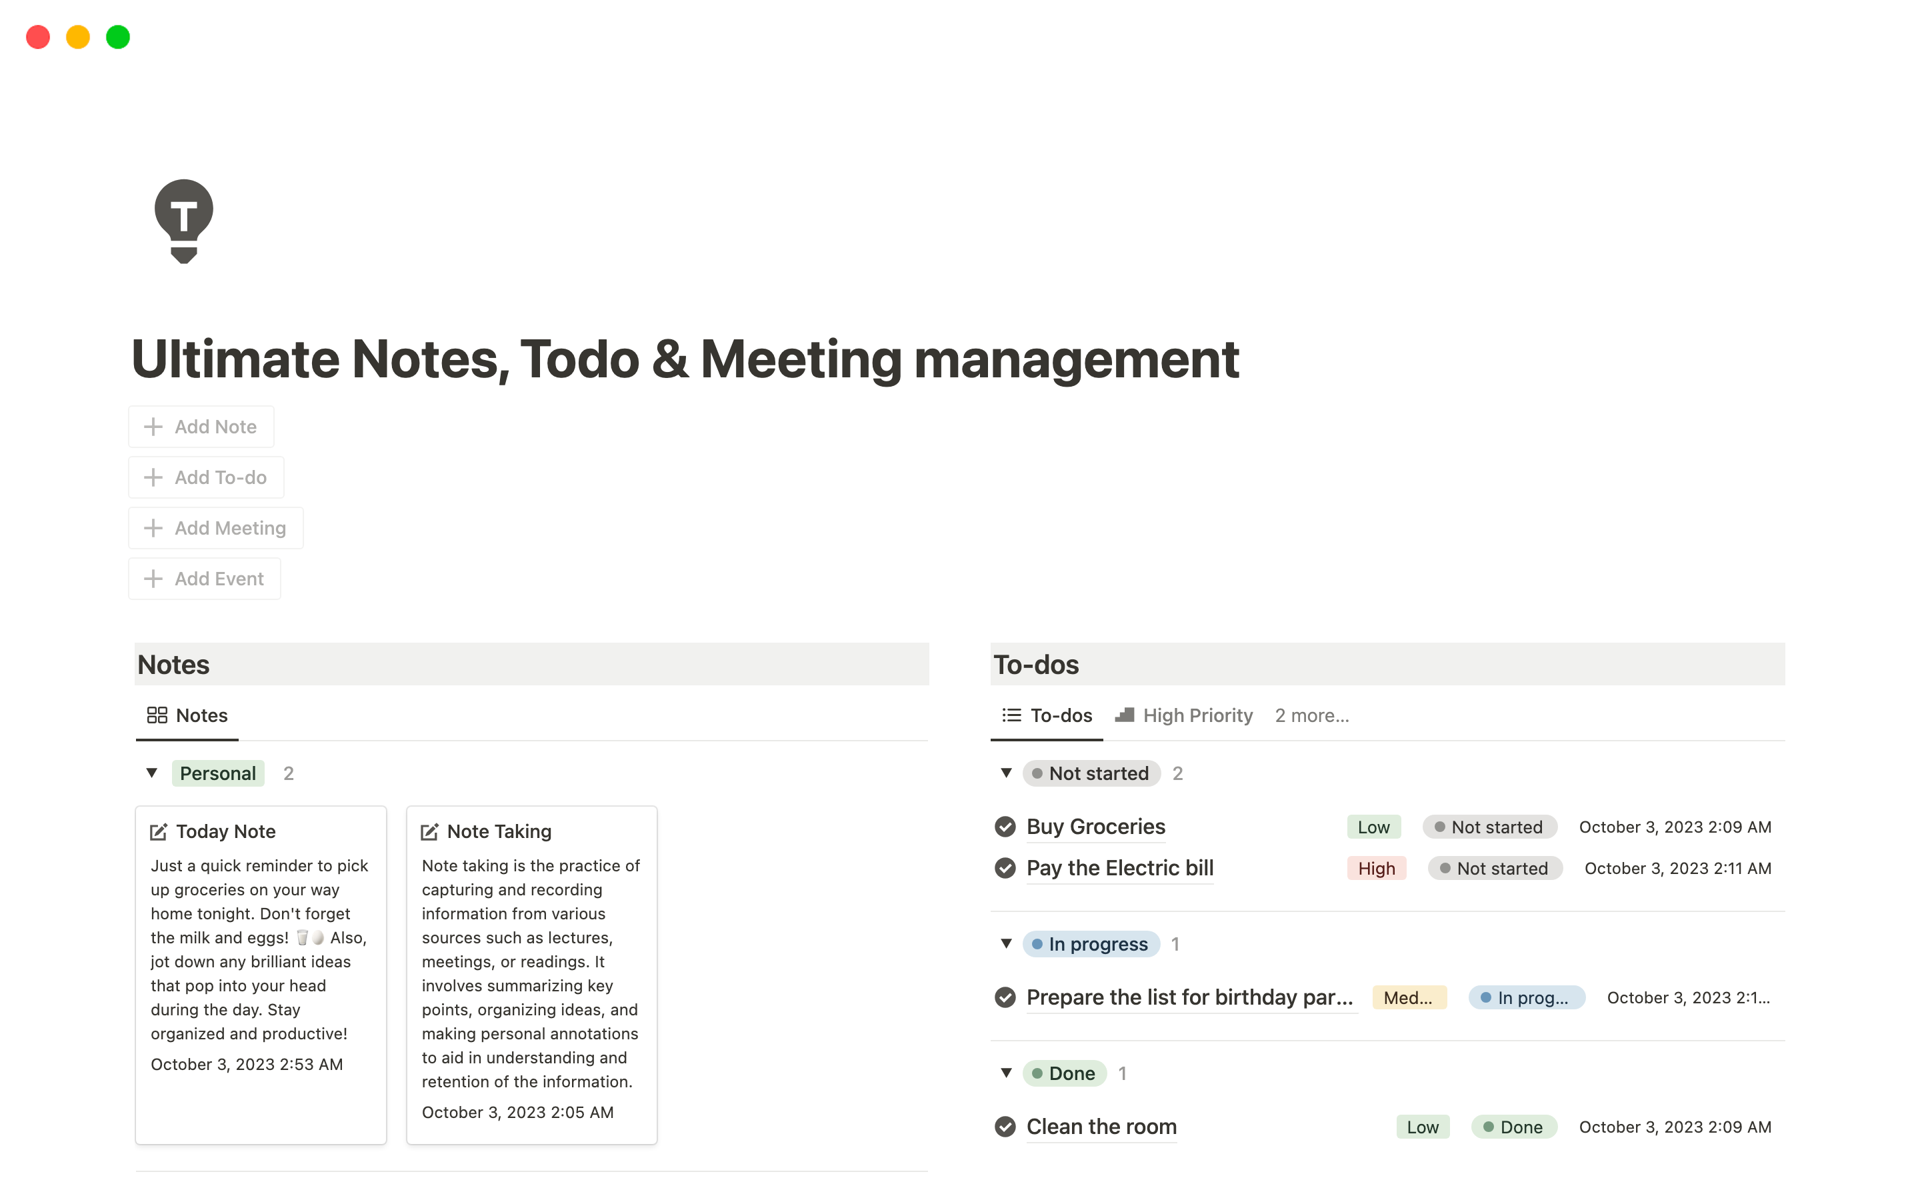Click the plus icon beside Add Meeting
Screen dimensions: 1920x1200
153,528
